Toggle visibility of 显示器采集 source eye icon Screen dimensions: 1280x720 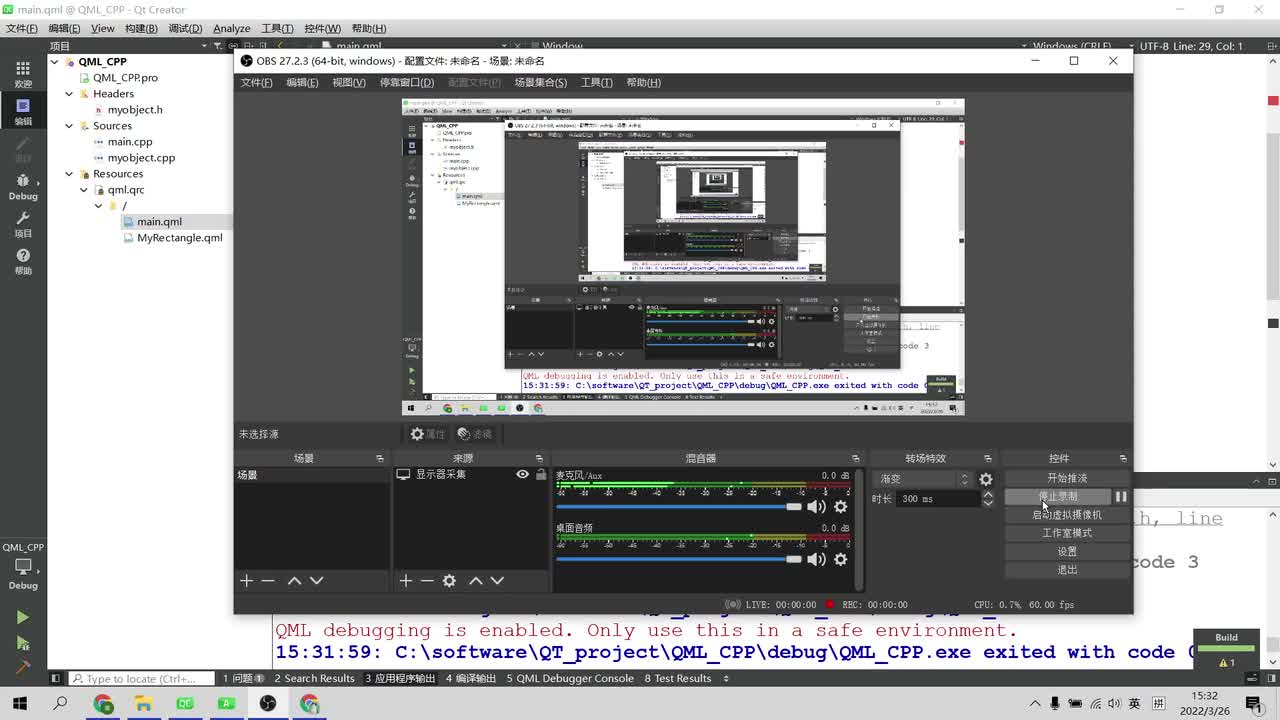pos(522,475)
